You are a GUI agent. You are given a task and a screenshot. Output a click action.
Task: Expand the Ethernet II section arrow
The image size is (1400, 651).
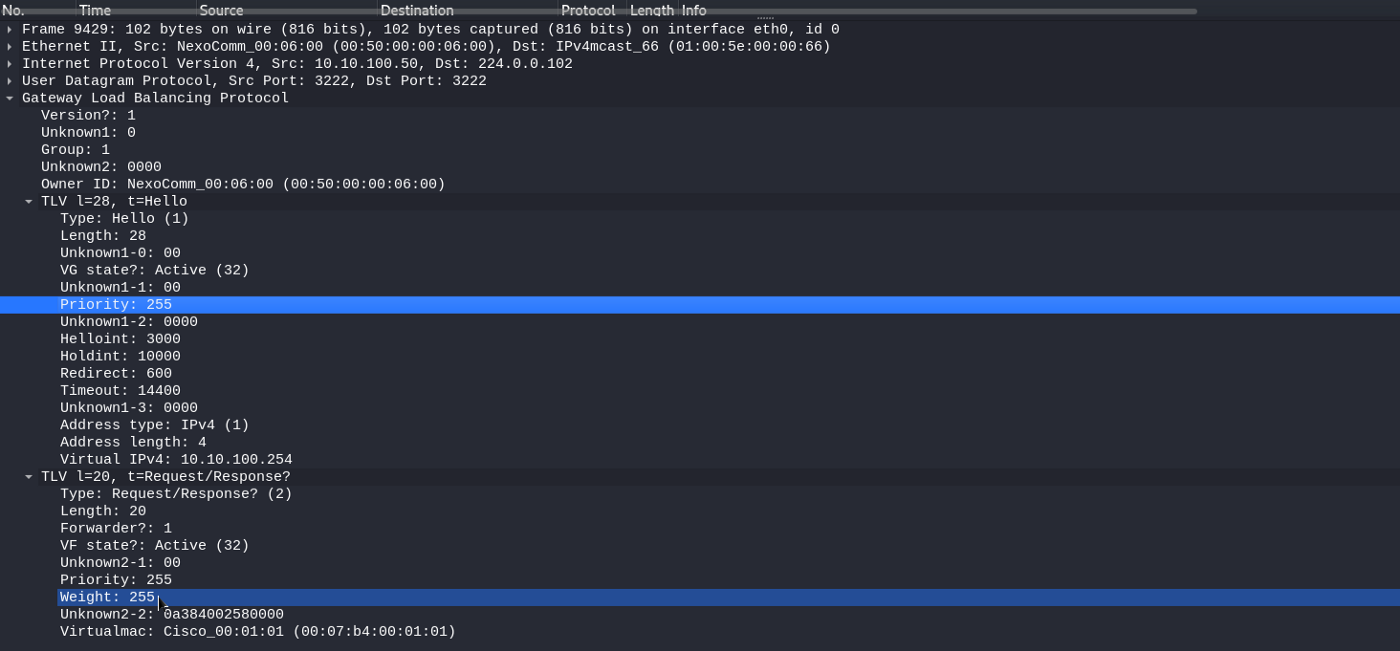pos(9,47)
